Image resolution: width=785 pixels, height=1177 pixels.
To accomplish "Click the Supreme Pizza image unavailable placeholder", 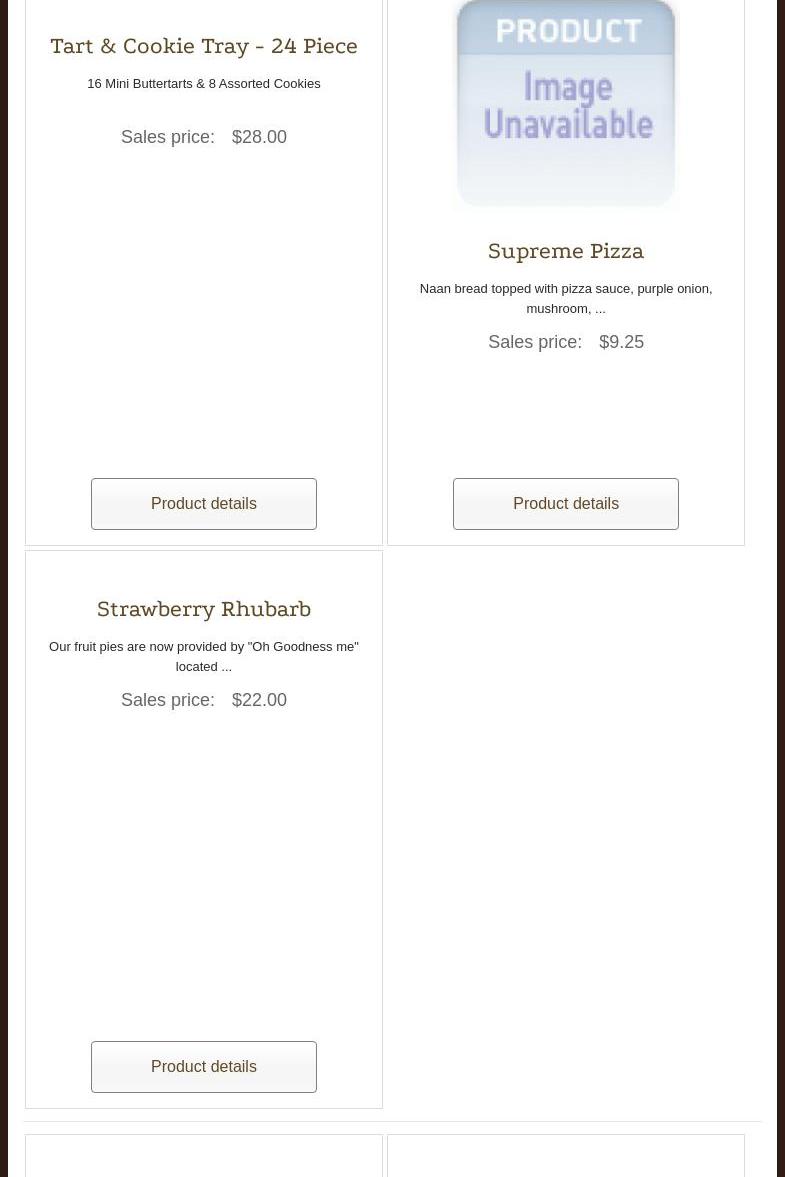I will coord(566,105).
